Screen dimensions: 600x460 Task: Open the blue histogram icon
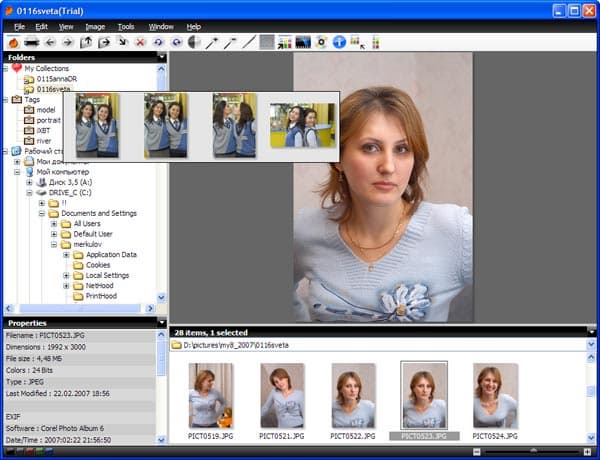tap(303, 42)
